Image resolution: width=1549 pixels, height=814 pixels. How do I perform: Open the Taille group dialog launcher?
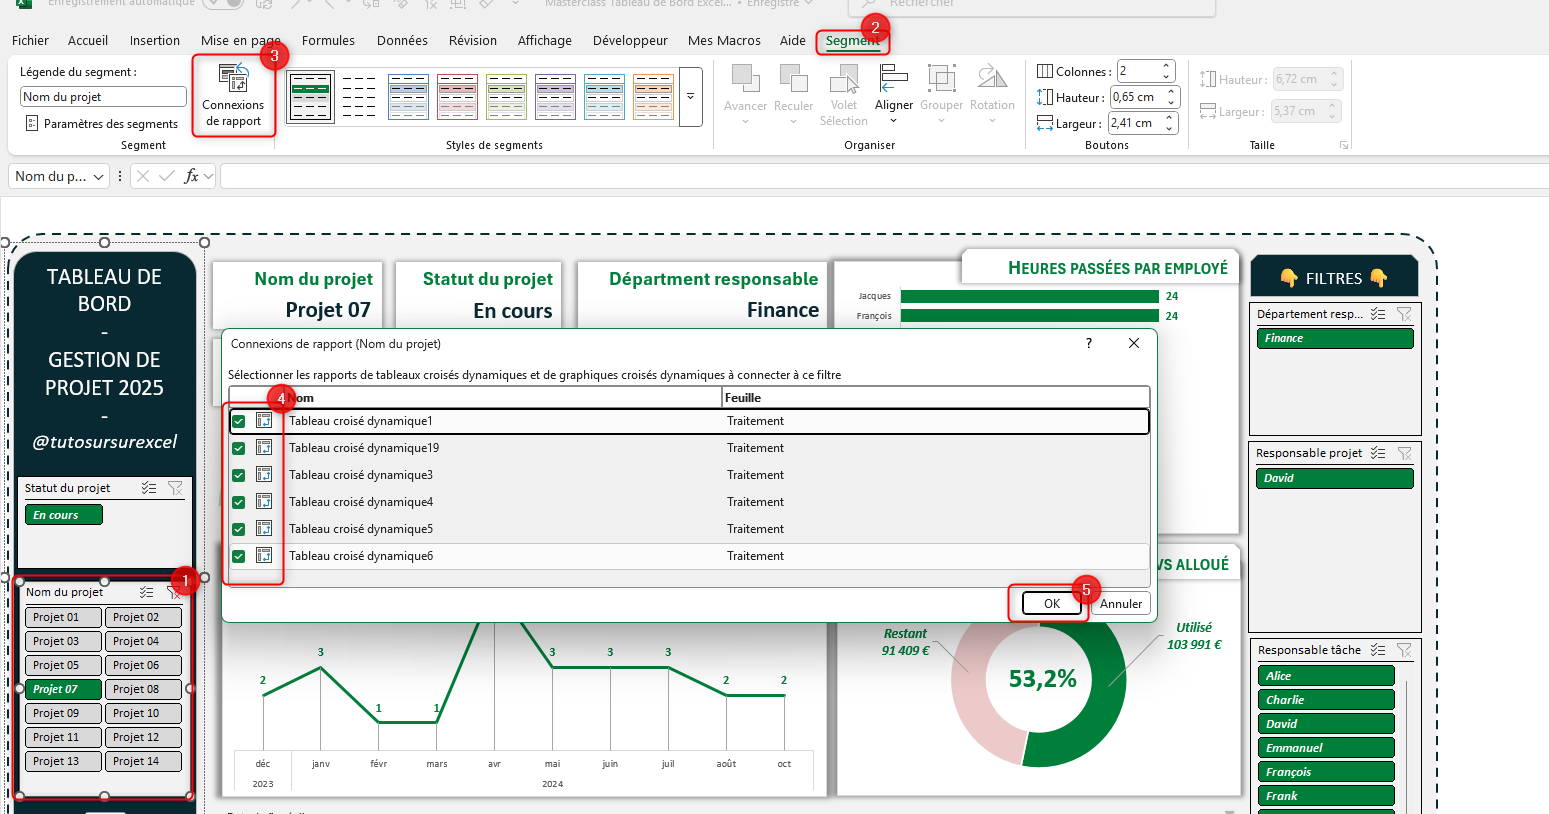tap(1344, 146)
